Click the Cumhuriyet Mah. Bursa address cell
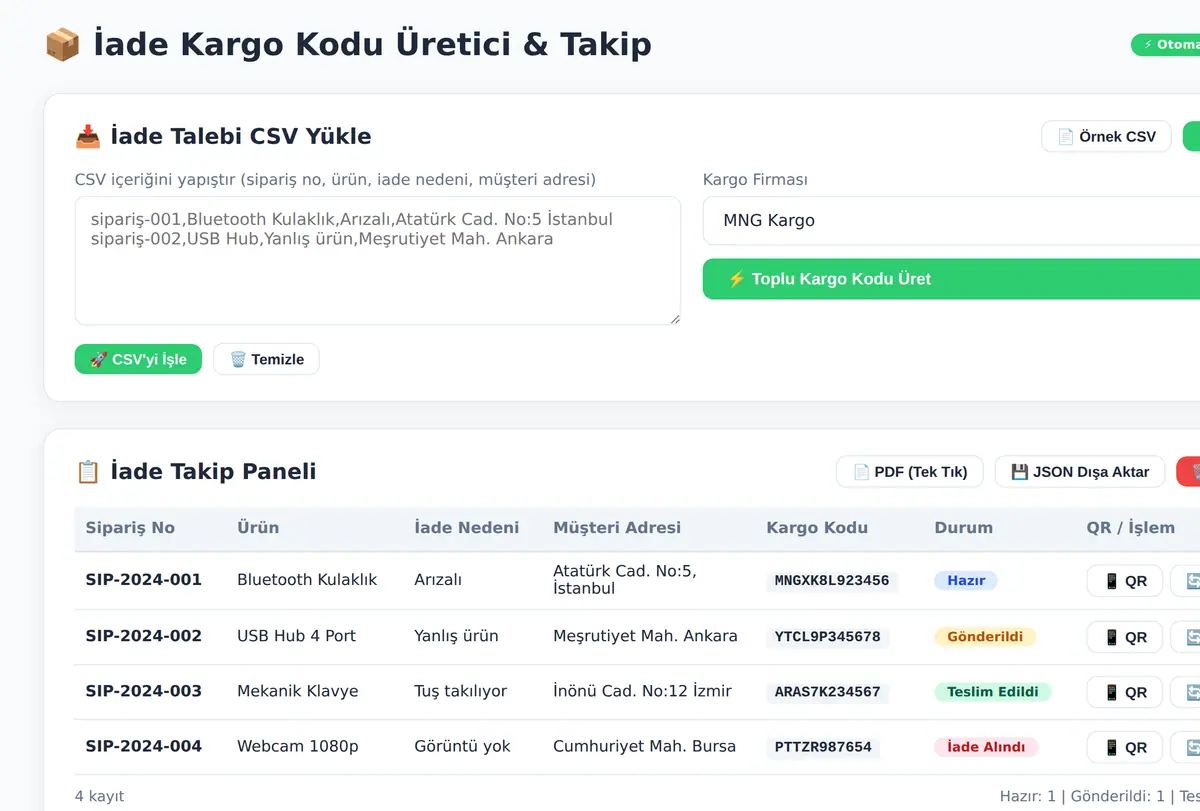The image size is (1200, 811). [644, 746]
